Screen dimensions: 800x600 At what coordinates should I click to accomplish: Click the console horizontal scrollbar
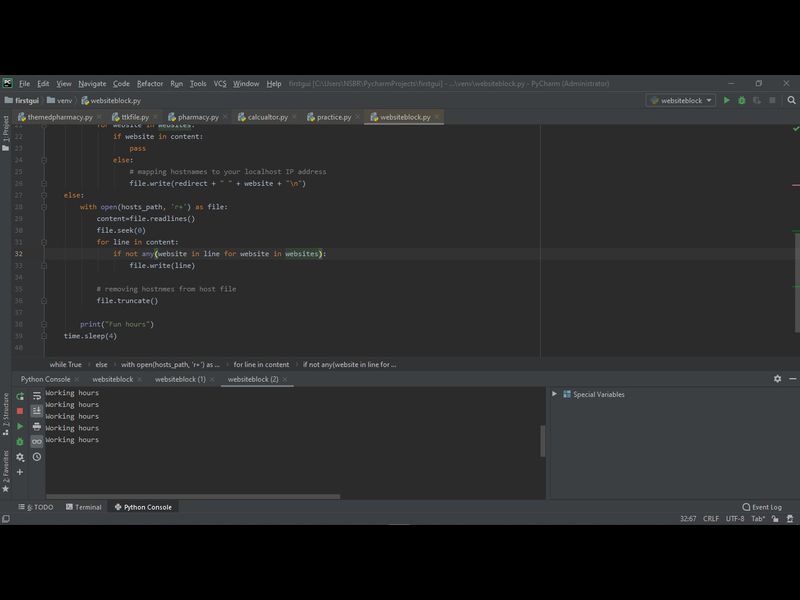point(193,496)
